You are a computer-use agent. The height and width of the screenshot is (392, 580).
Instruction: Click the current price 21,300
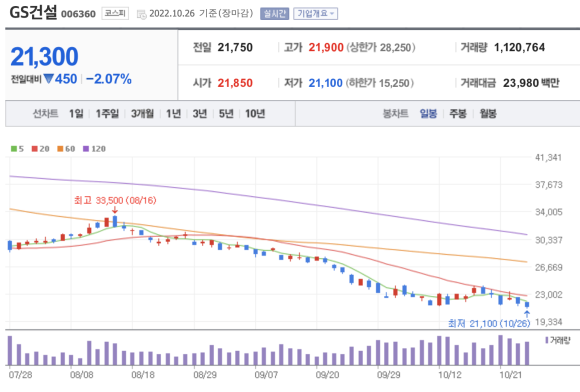44,57
